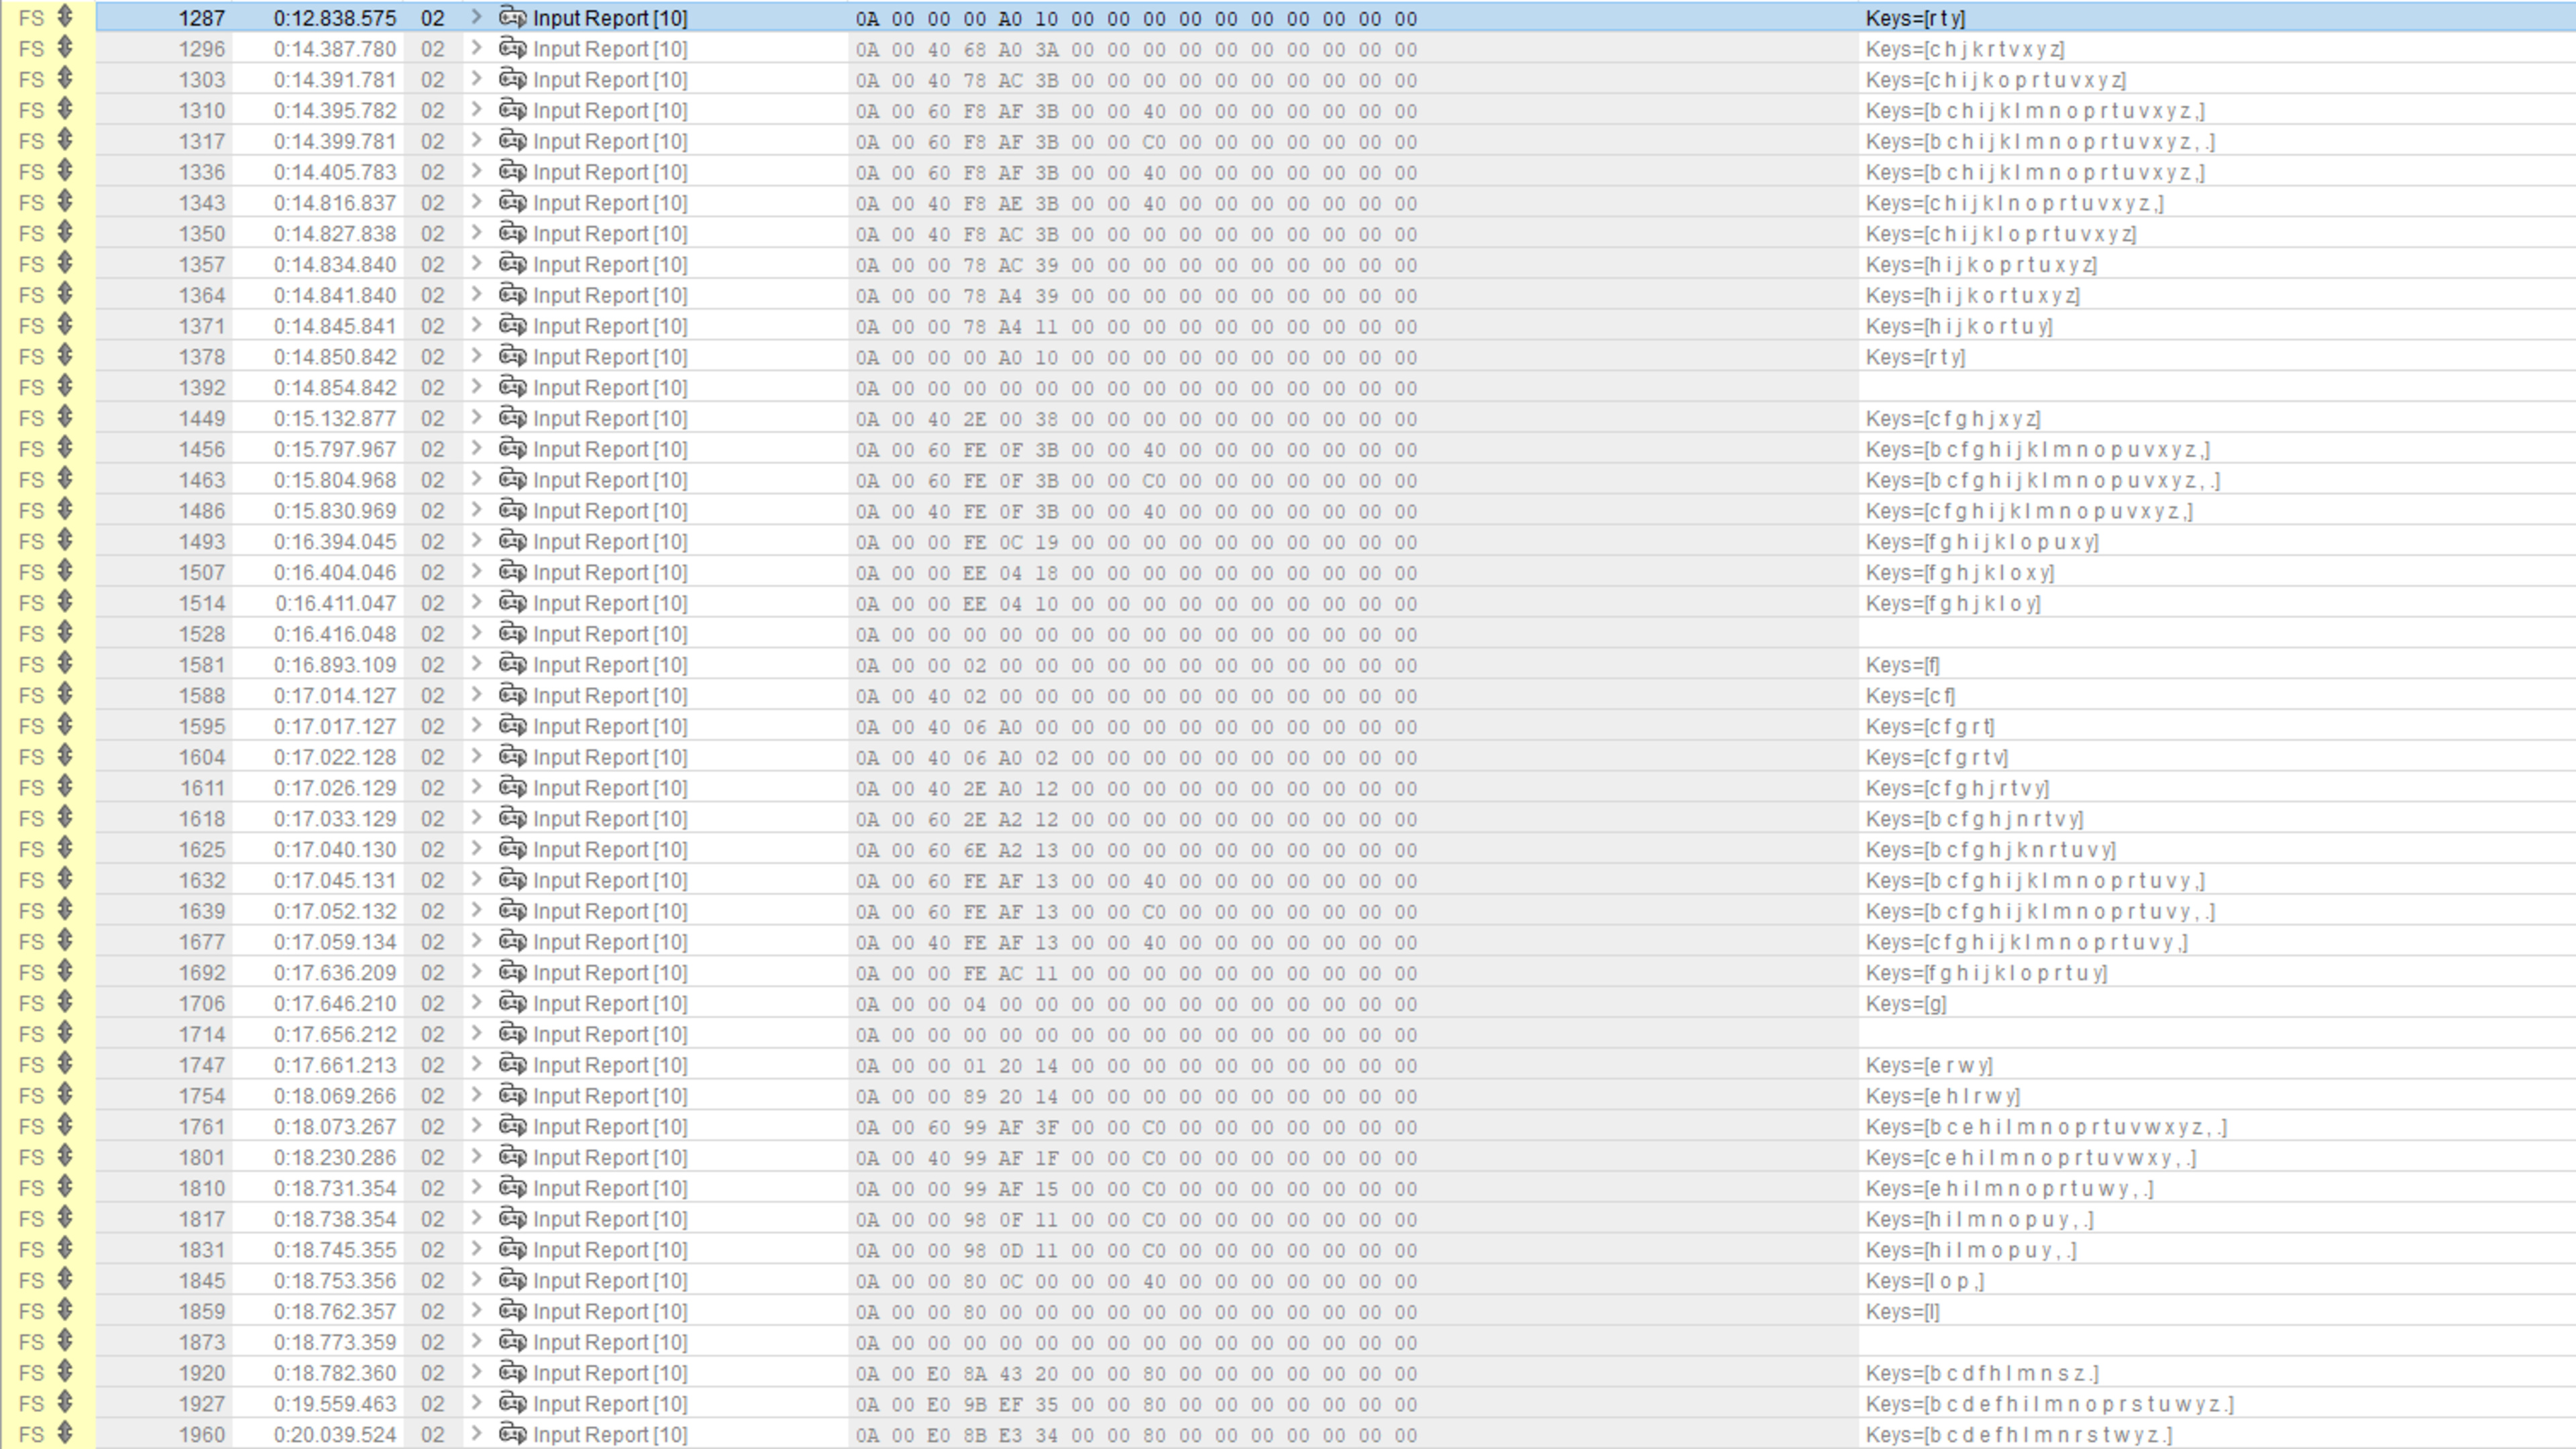Click gamepad icon on row index 1747
The width and height of the screenshot is (2576, 1449).
coord(512,1064)
